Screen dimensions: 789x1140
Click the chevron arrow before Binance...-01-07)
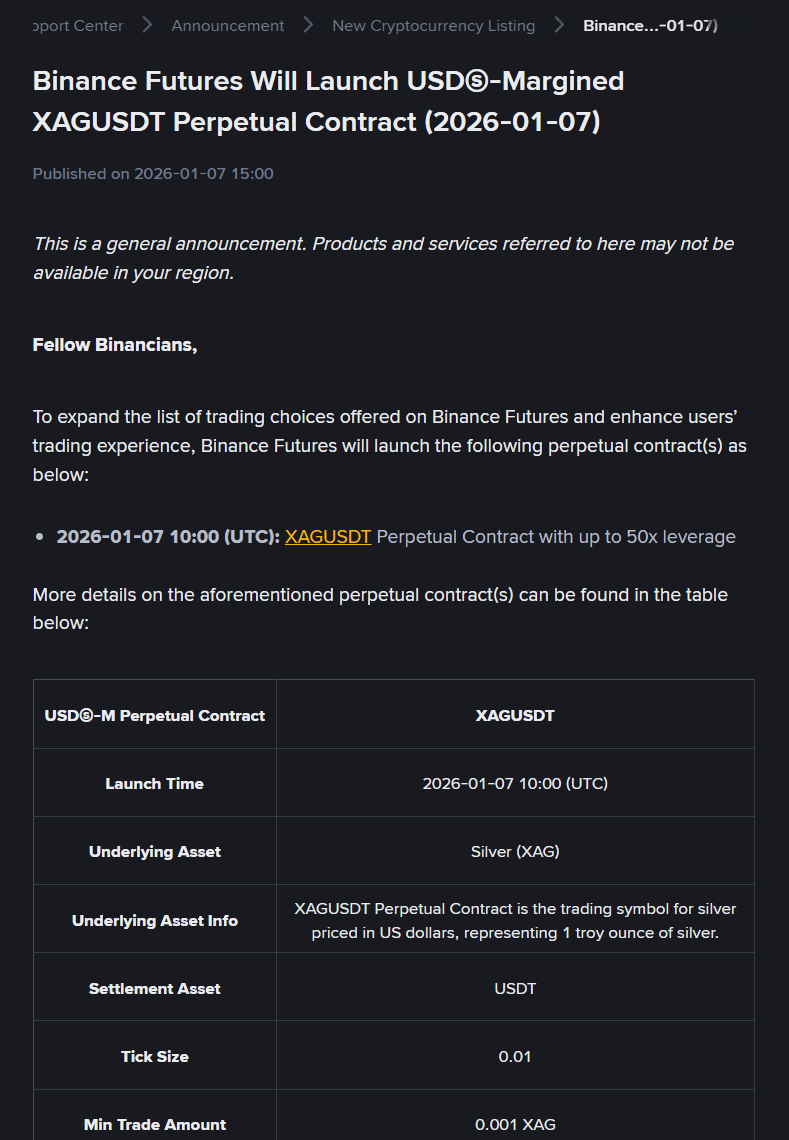coord(559,26)
